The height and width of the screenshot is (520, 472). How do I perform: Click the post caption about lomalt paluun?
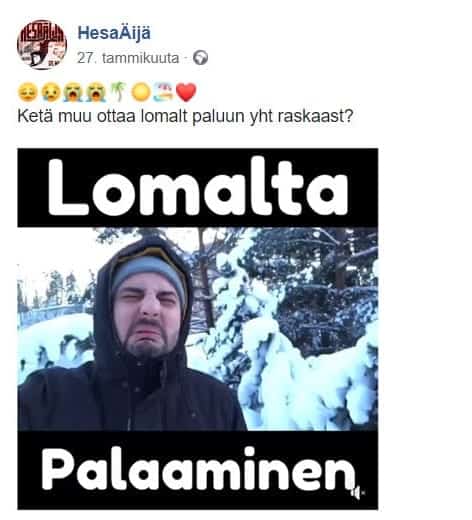pos(185,117)
